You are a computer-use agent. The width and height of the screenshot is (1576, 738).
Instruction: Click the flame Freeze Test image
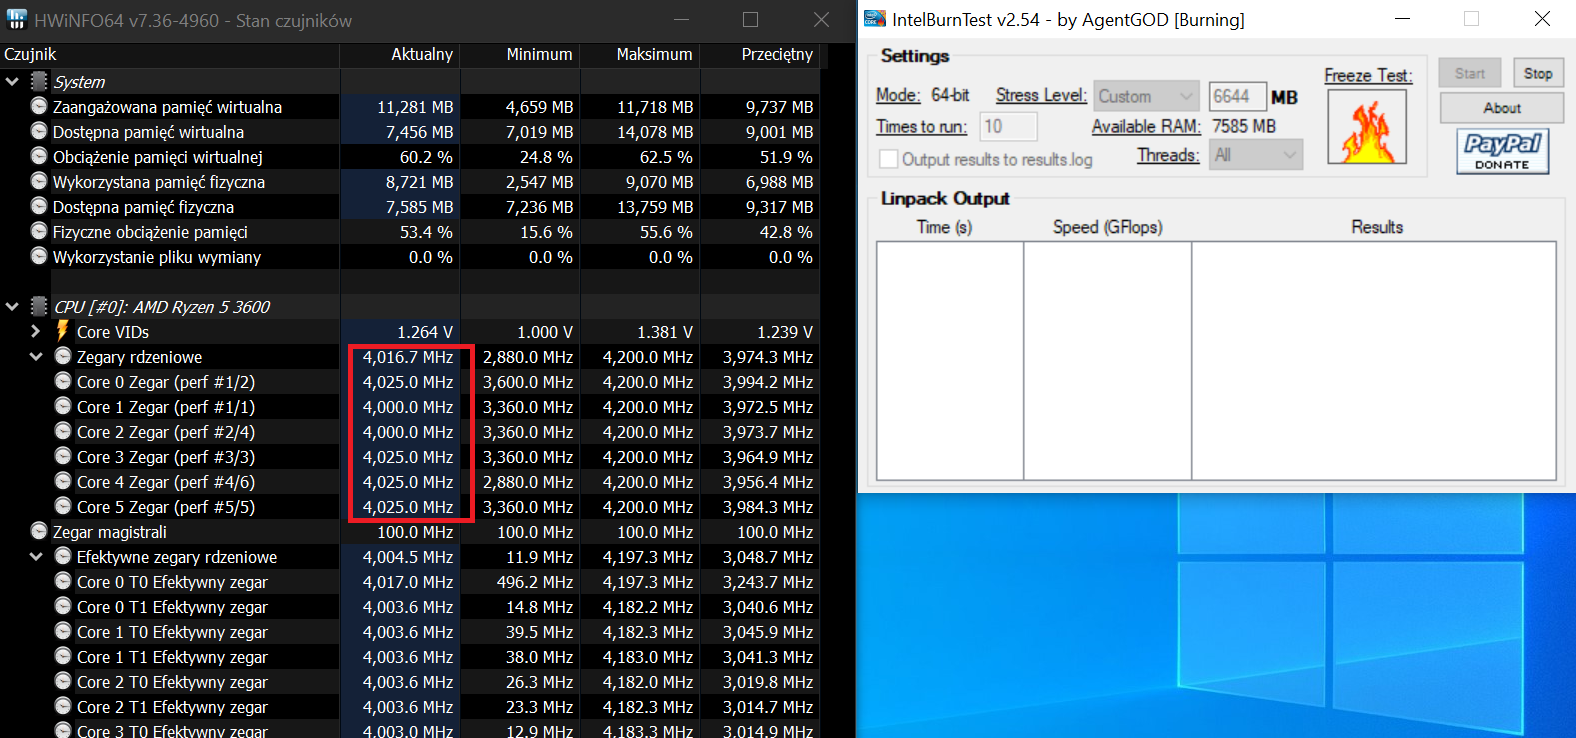(x=1367, y=127)
